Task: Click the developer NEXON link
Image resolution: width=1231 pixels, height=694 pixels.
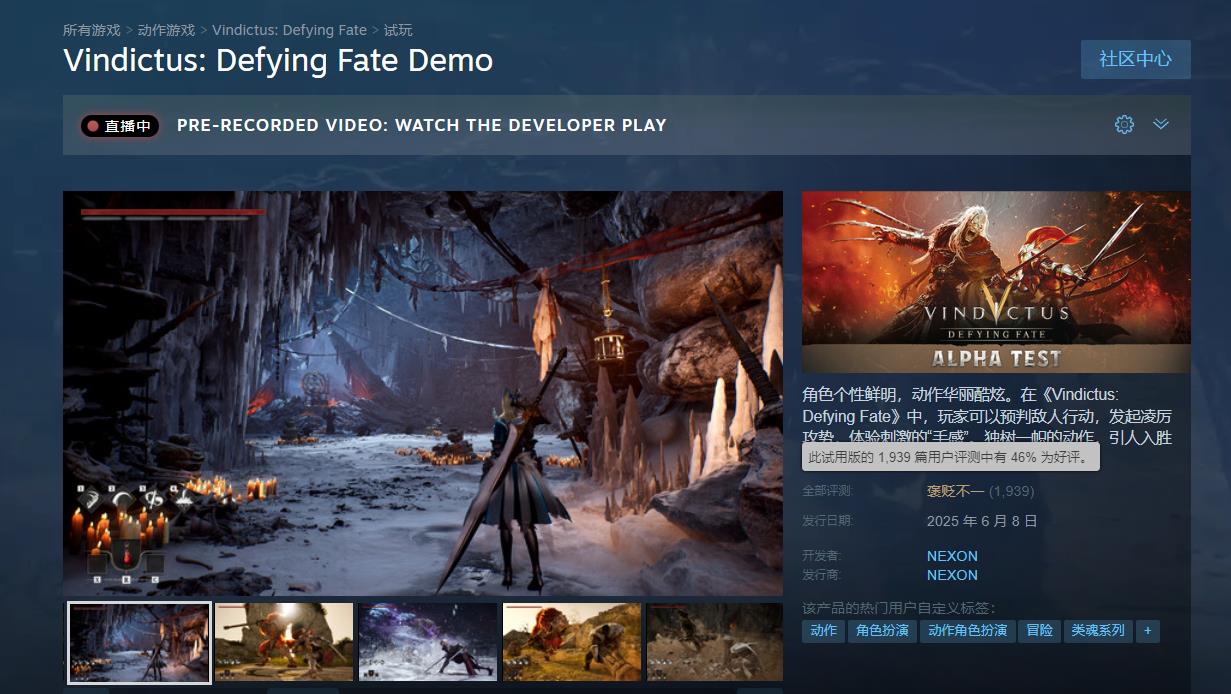Action: (952, 556)
